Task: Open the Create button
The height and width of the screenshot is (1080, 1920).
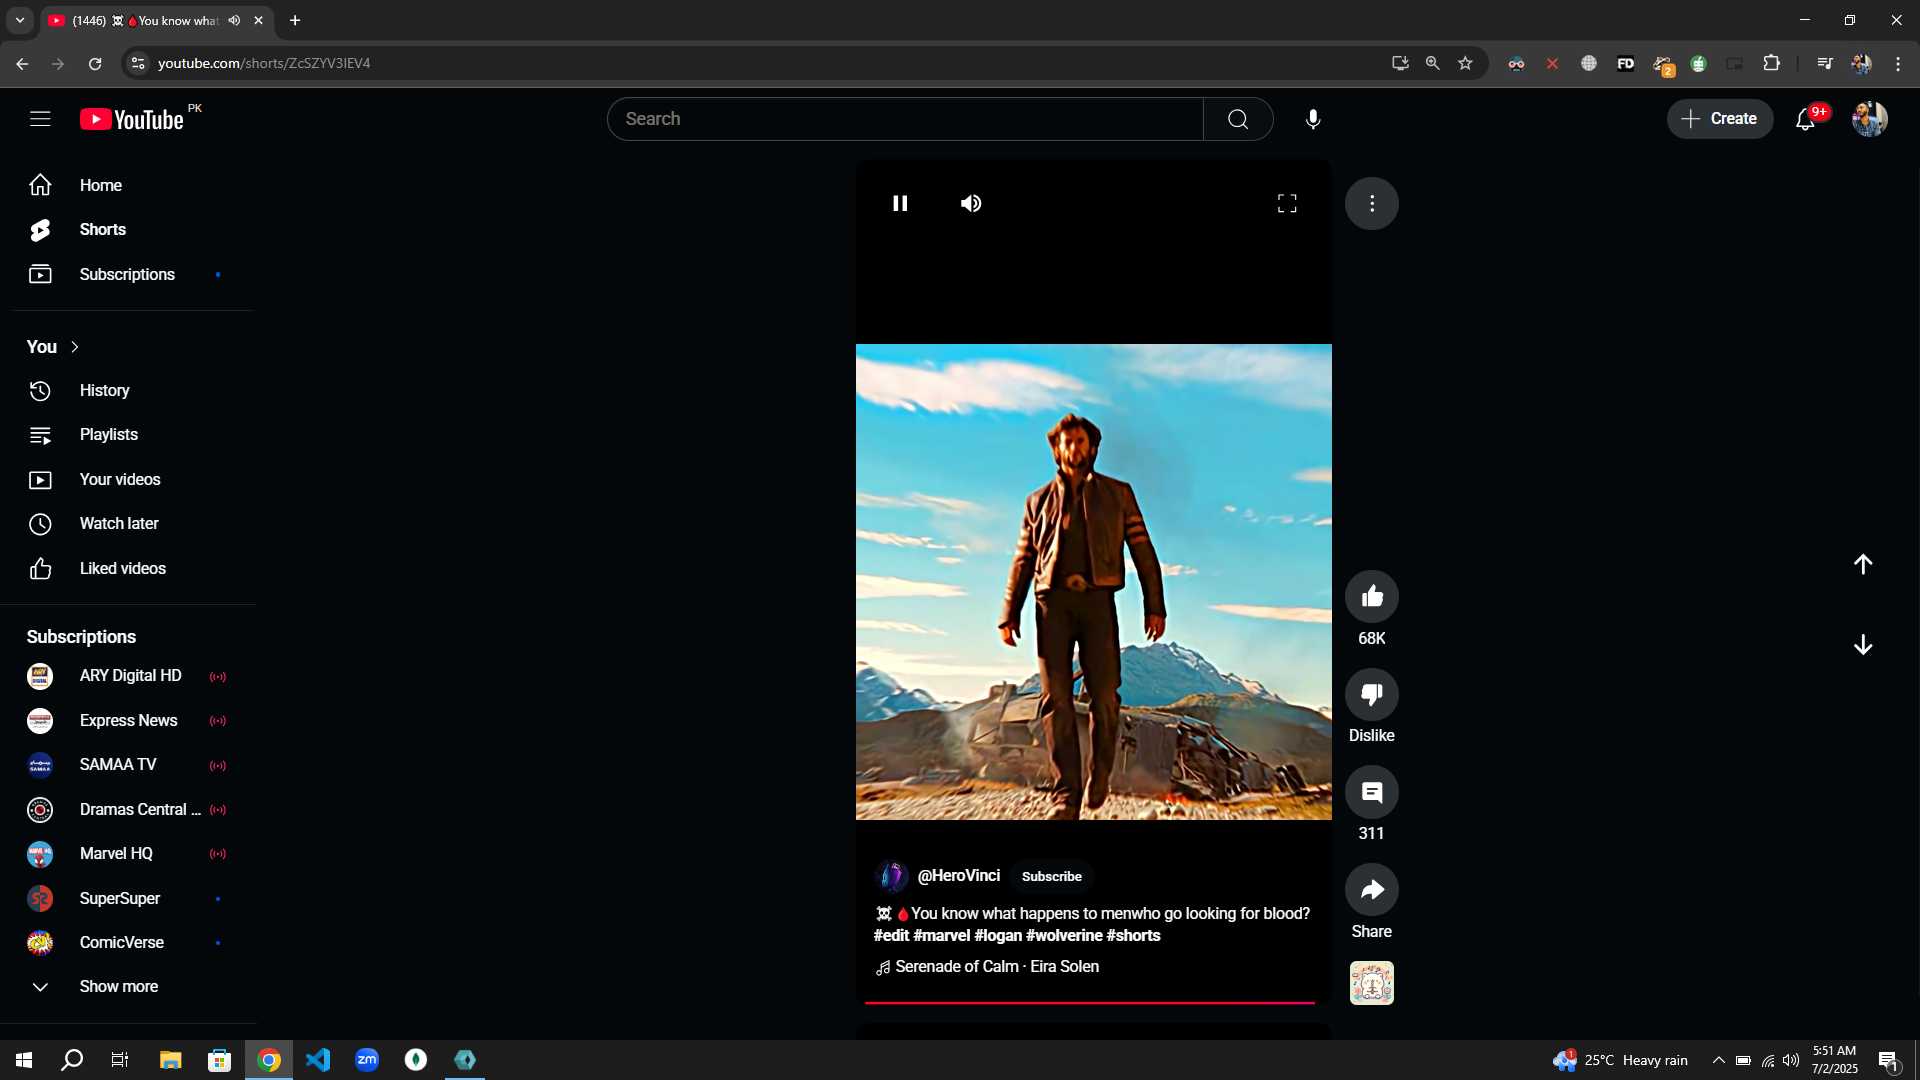Action: [x=1720, y=119]
